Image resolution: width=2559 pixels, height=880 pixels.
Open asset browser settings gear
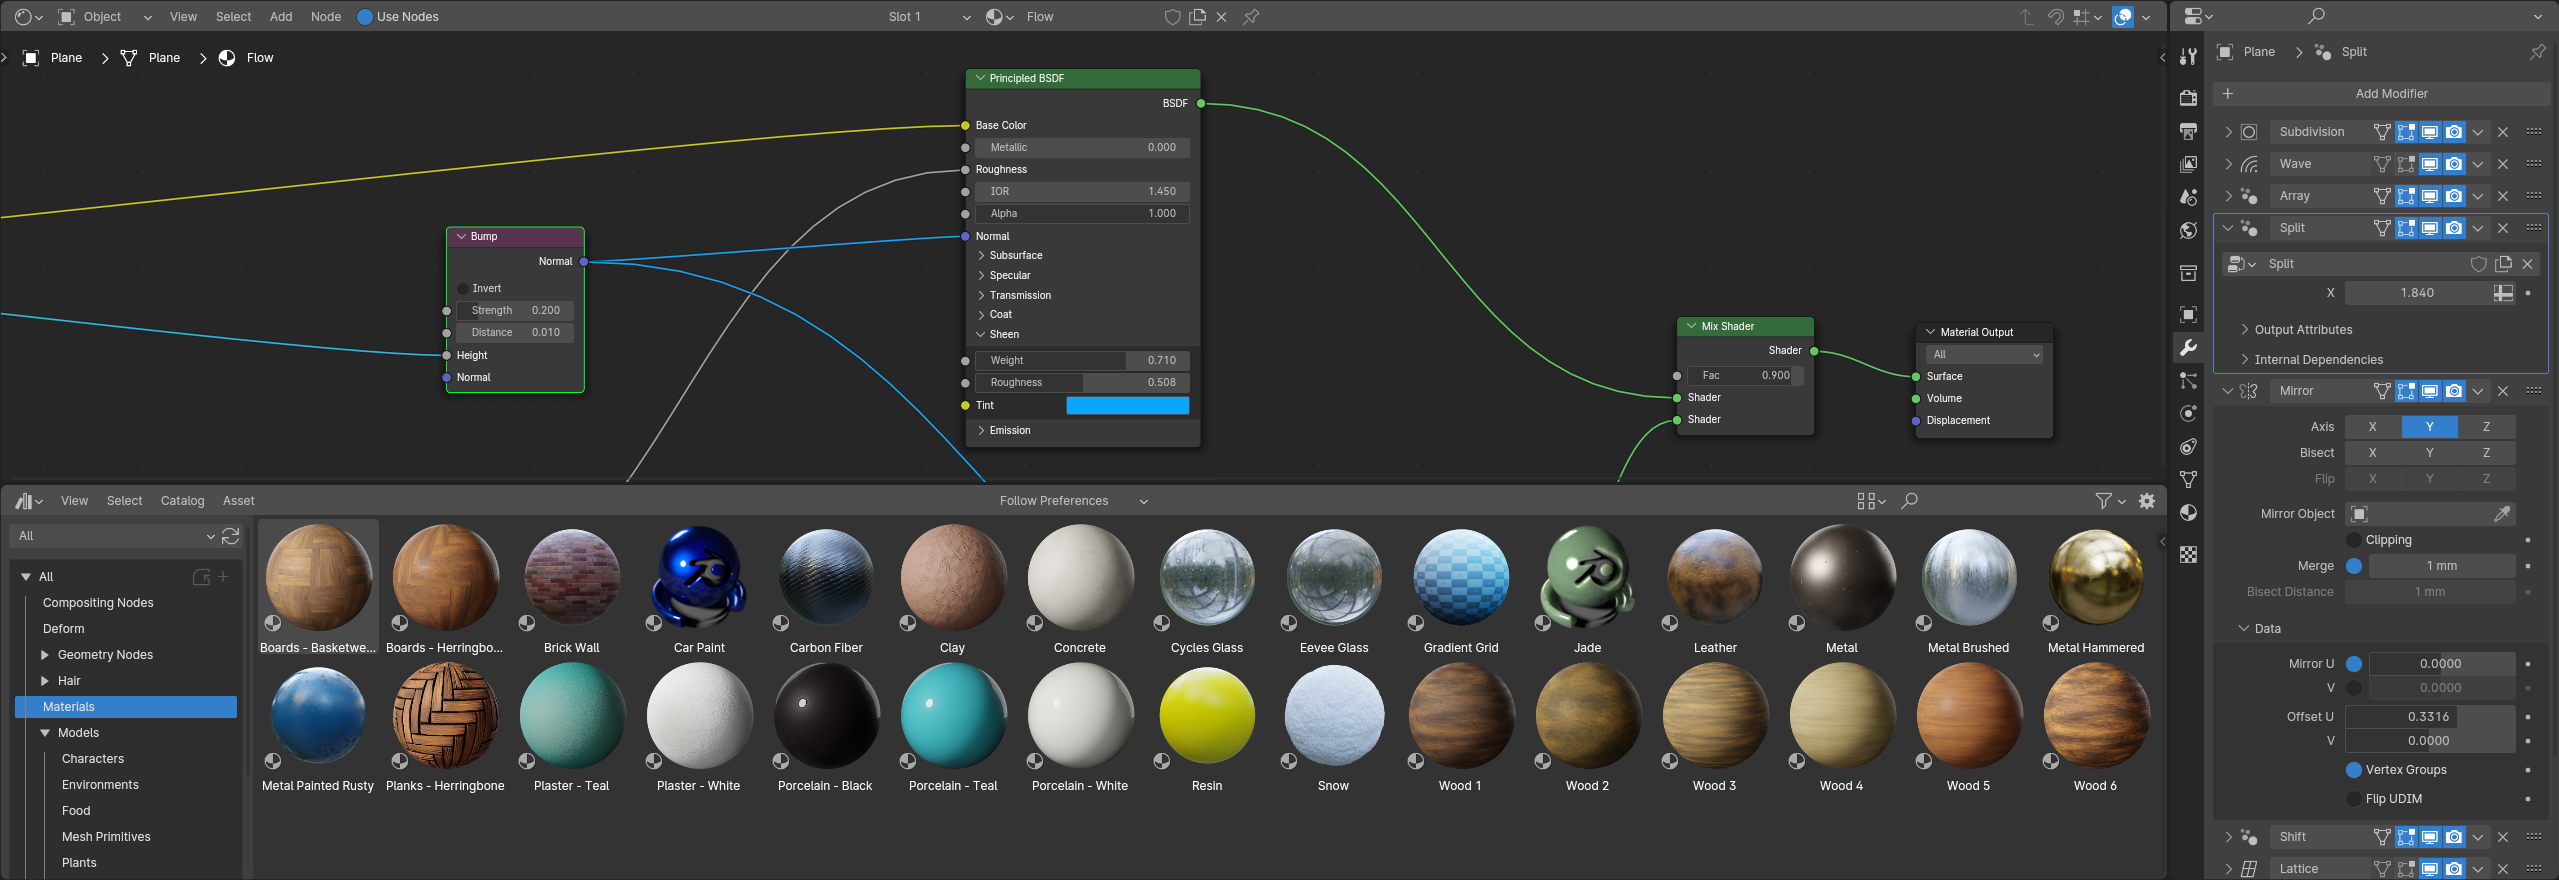pos(2147,501)
